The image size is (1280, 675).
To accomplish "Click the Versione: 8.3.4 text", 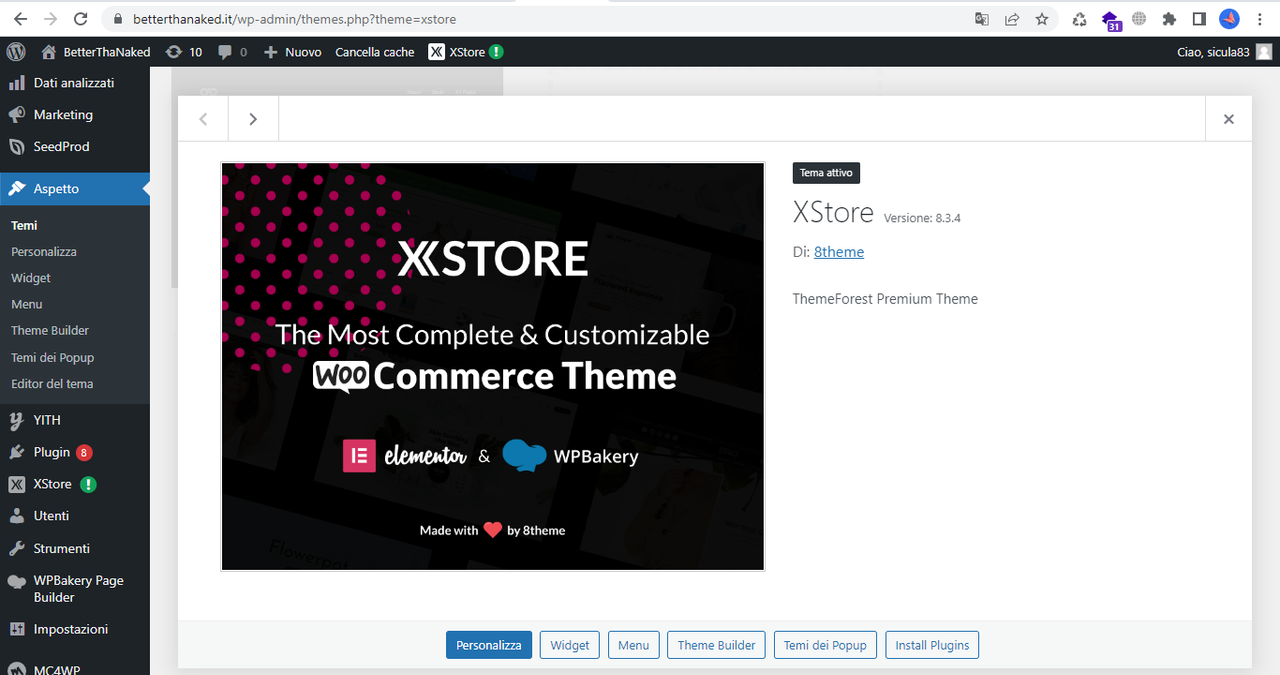I will 922,218.
